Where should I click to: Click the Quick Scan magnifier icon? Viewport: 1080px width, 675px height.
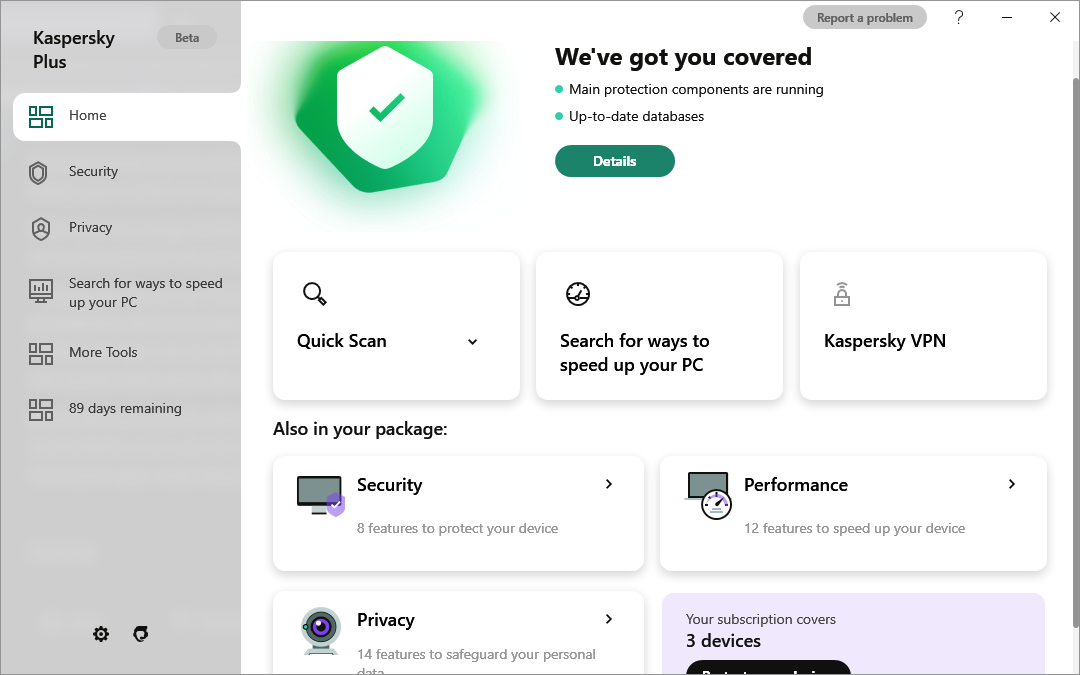pos(315,293)
